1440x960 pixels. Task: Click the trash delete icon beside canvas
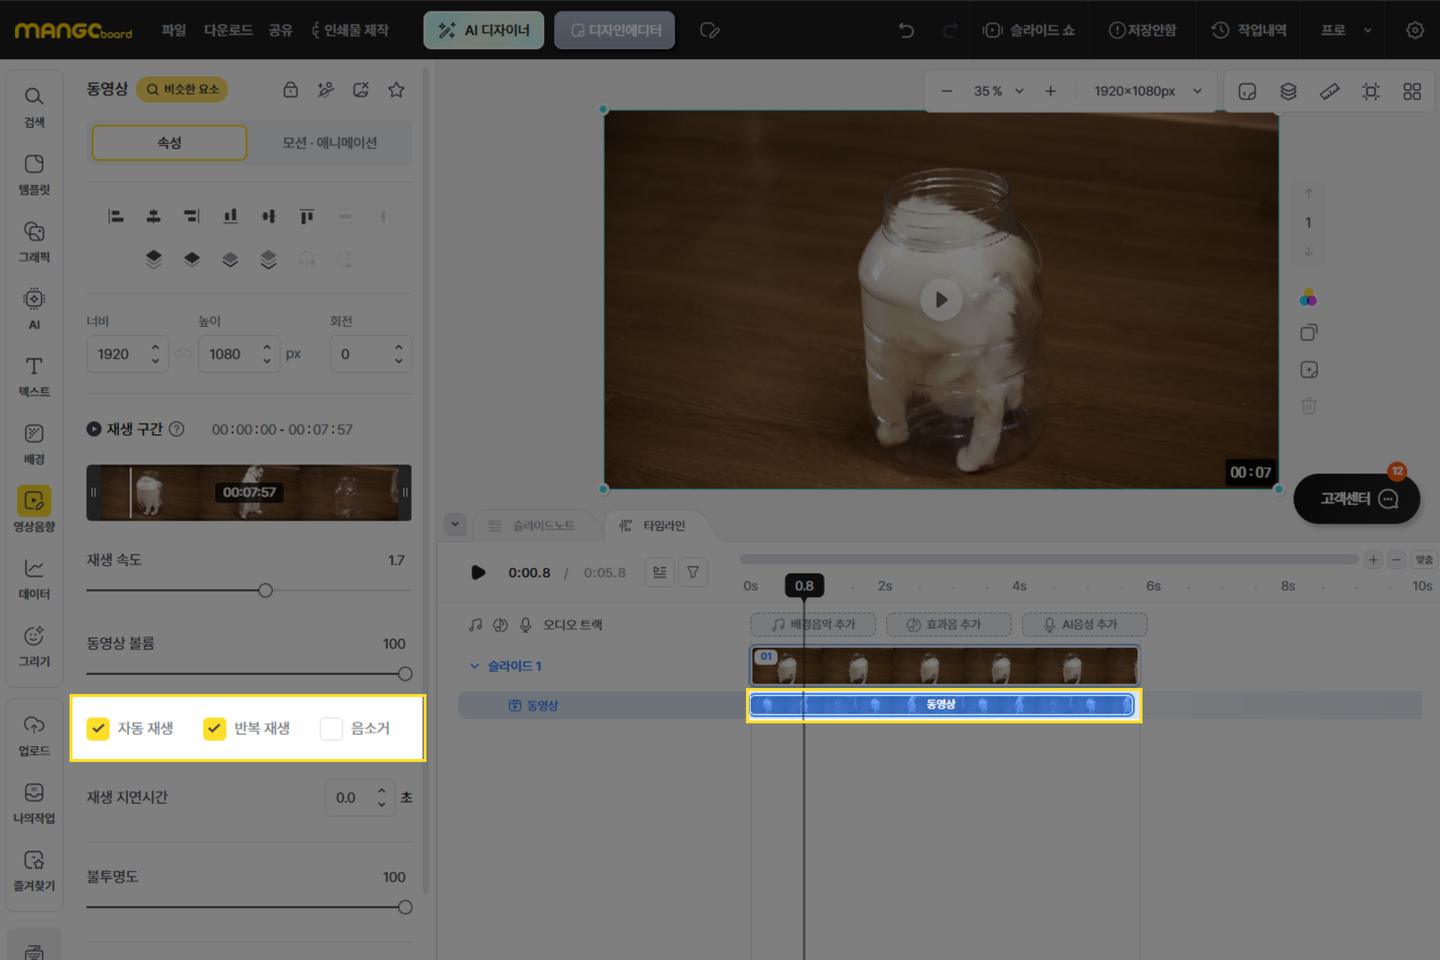click(1308, 406)
